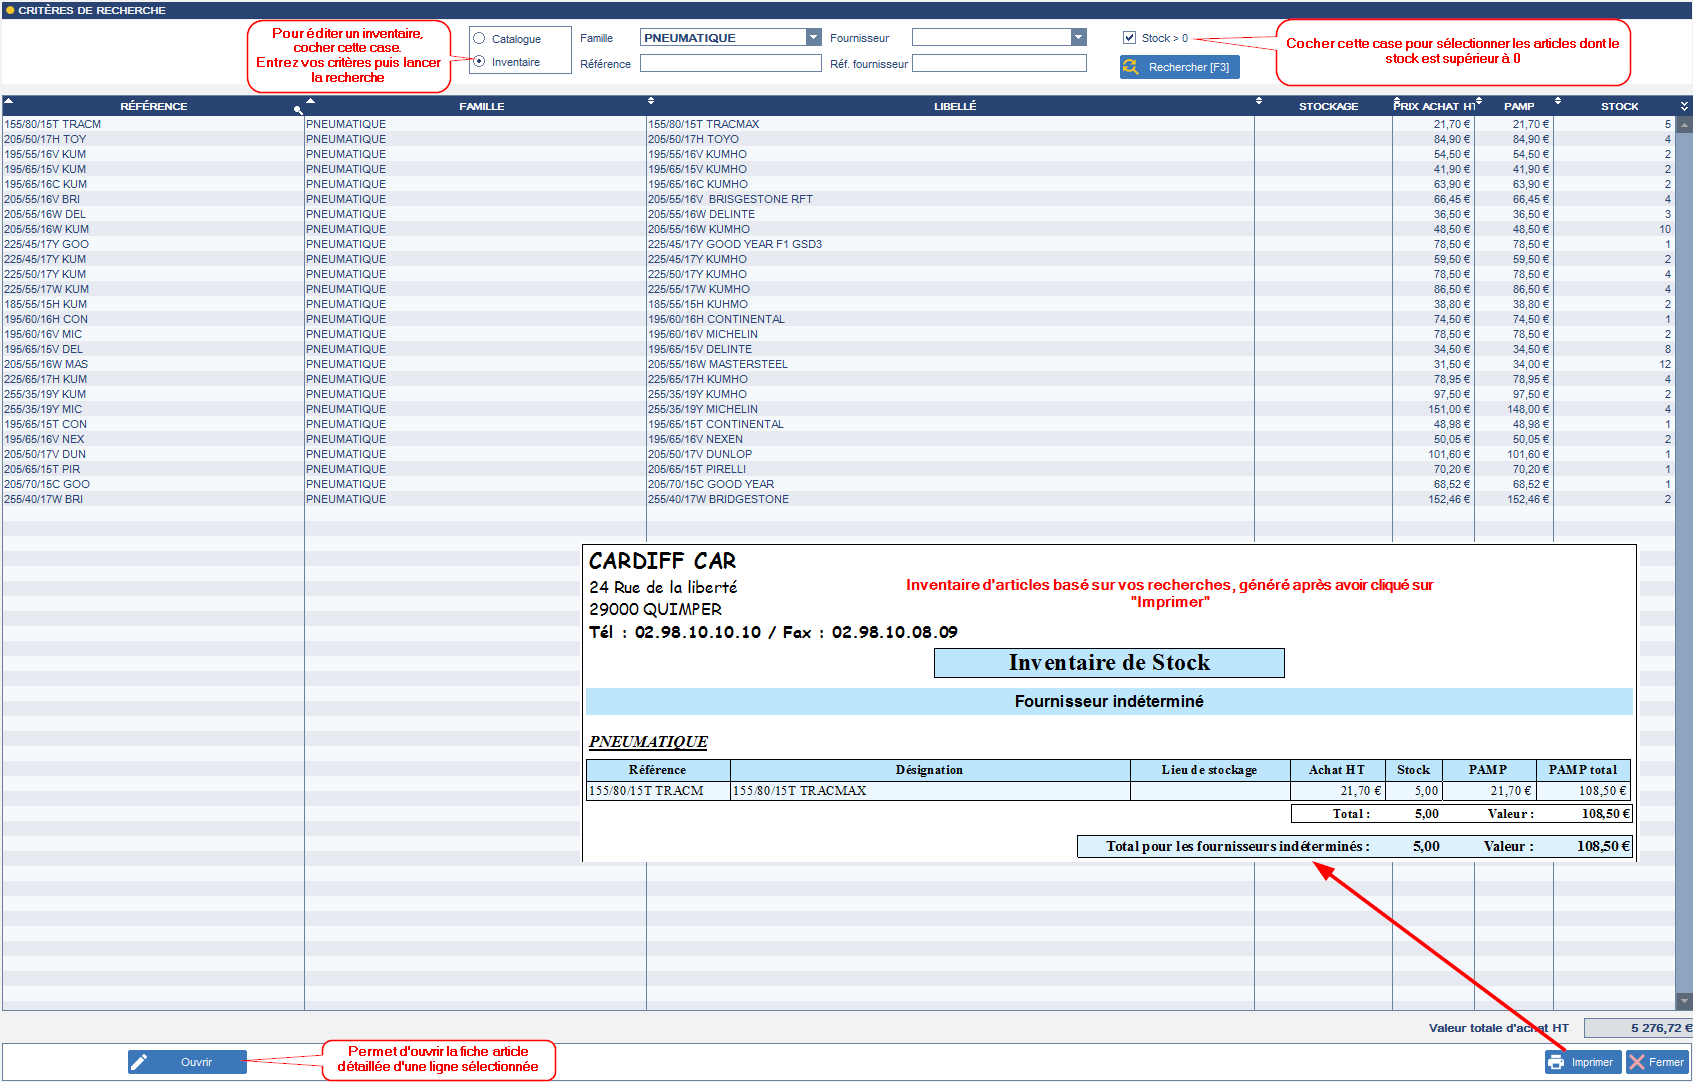This screenshot has width=1693, height=1082.
Task: Click the RÉFÉRENCE column header
Action: pos(153,106)
